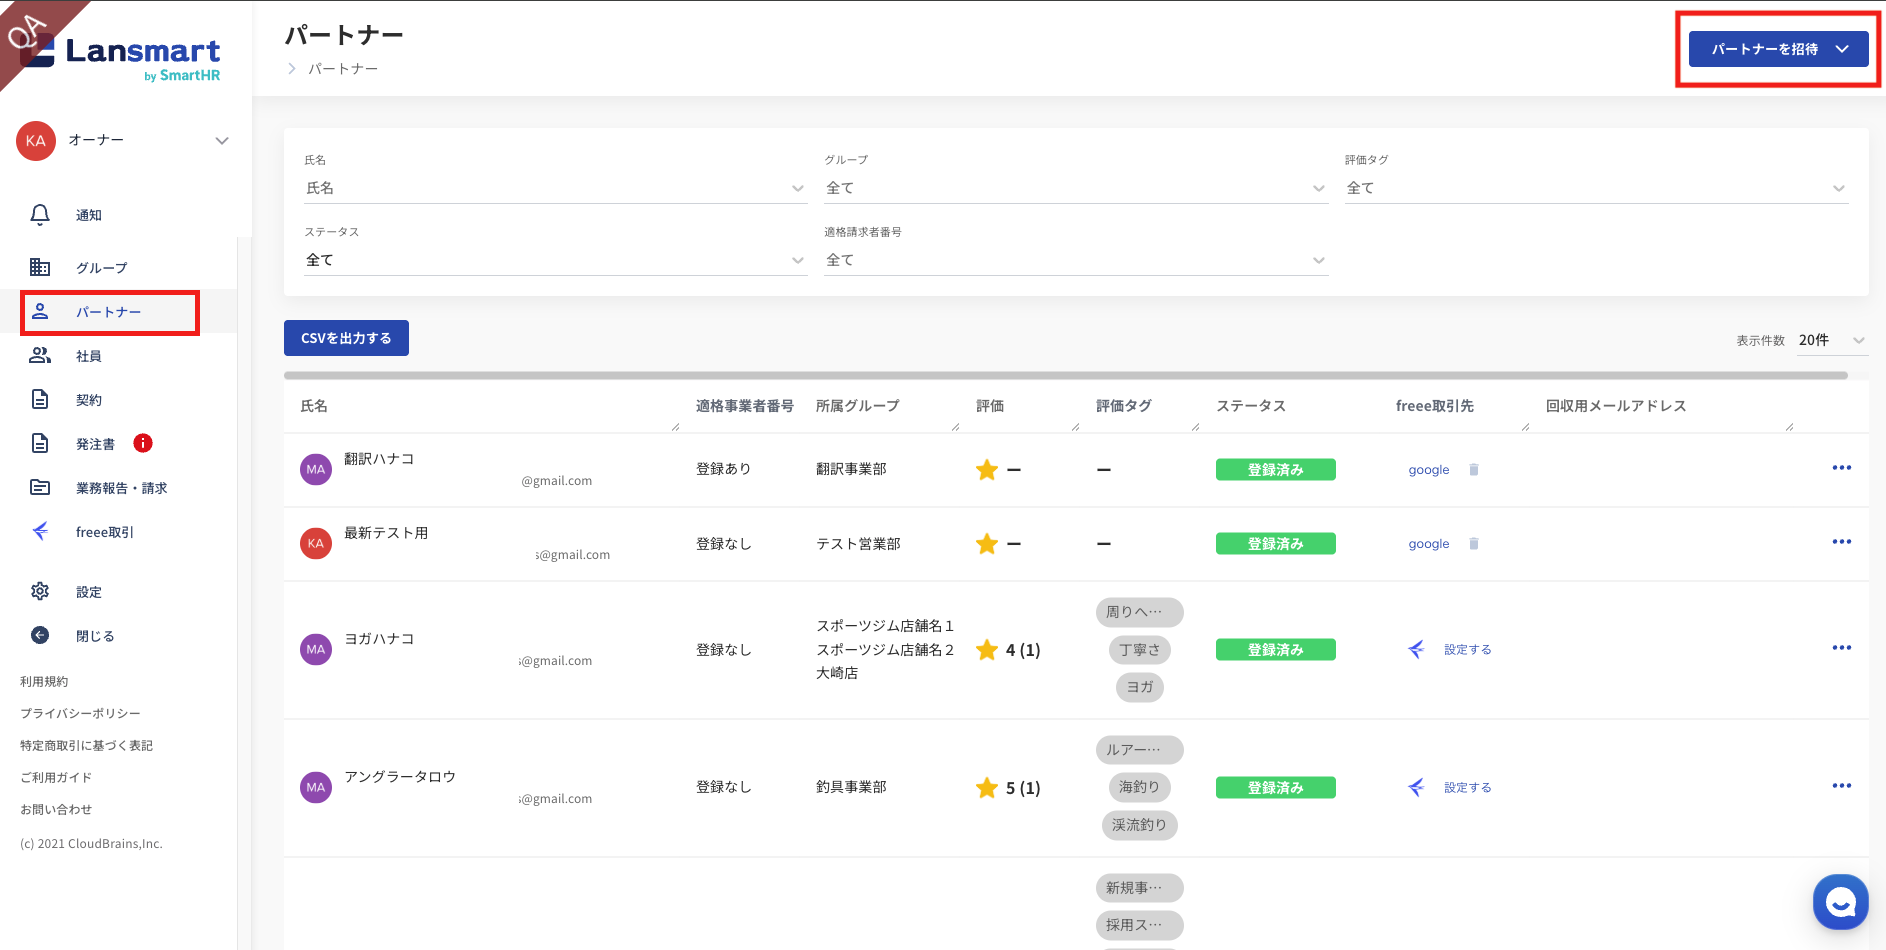Click the 氏名 column header
Image resolution: width=1886 pixels, height=950 pixels.
point(314,405)
